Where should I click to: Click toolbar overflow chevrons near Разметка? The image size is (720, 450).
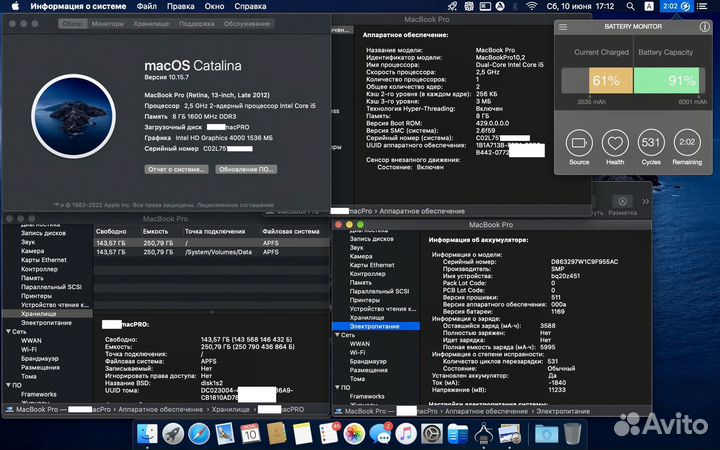pyautogui.click(x=645, y=202)
